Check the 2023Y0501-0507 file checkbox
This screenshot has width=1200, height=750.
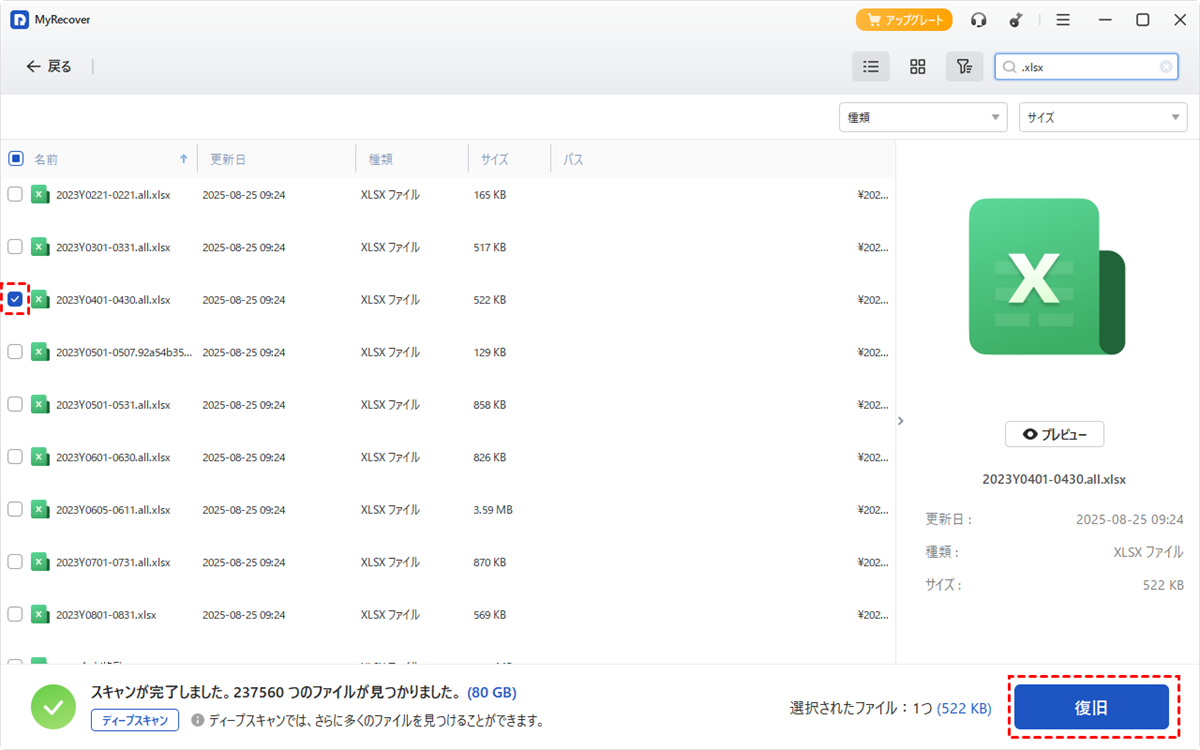[x=15, y=351]
